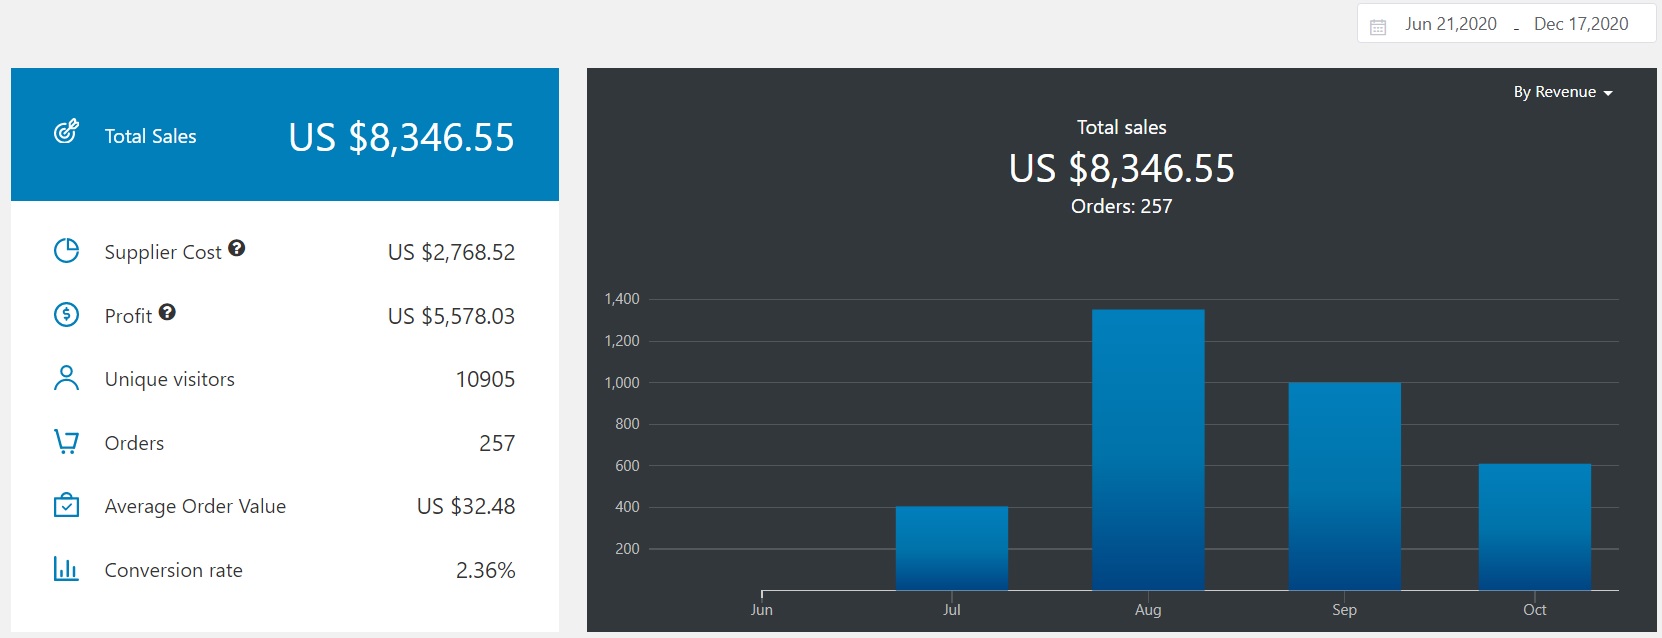Click the Supplier Cost pie chart icon

pyautogui.click(x=66, y=251)
